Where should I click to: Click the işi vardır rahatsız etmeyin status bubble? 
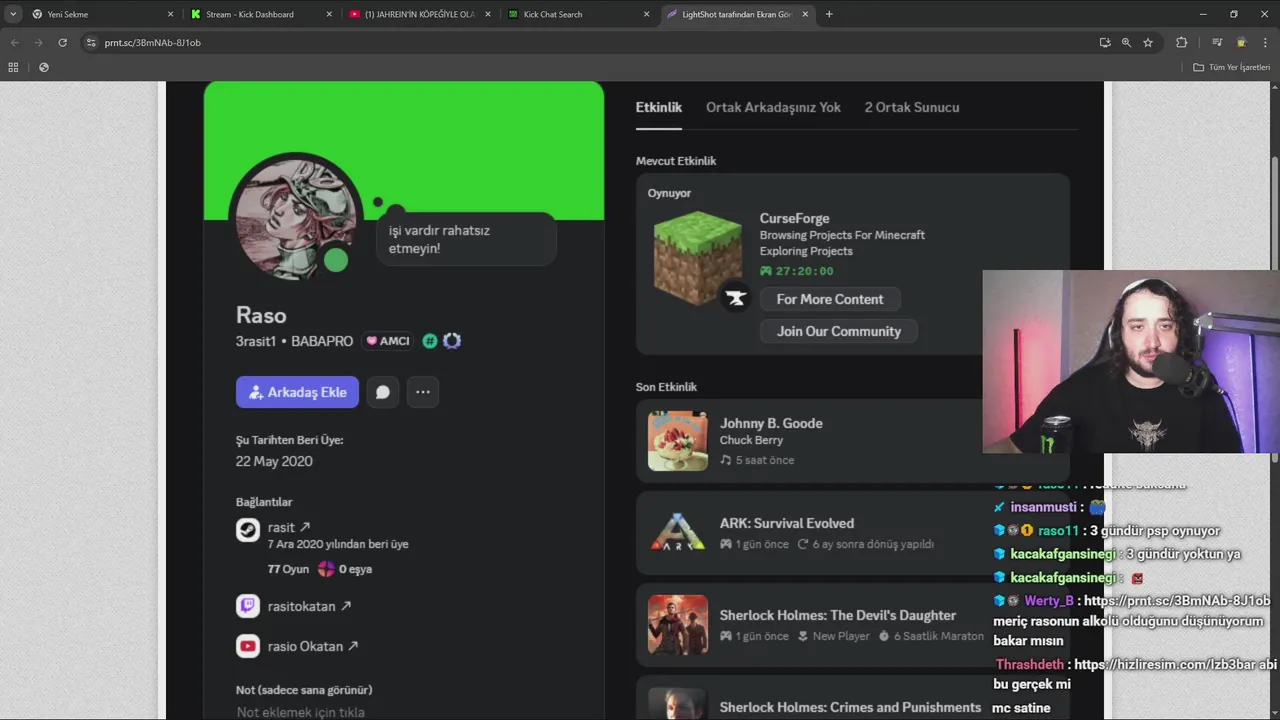point(465,239)
